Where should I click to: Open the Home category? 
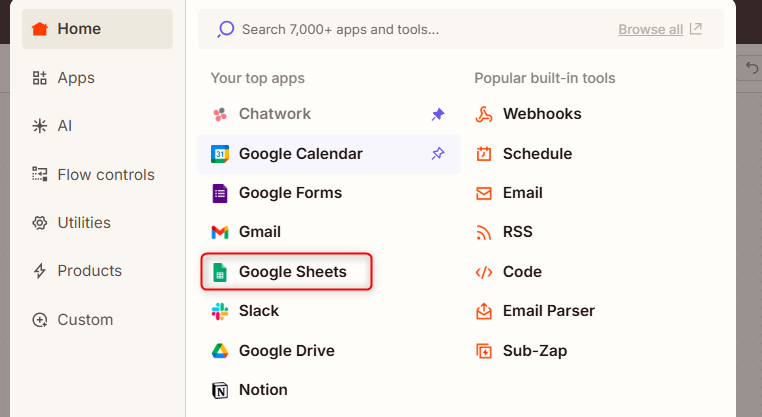pos(97,29)
